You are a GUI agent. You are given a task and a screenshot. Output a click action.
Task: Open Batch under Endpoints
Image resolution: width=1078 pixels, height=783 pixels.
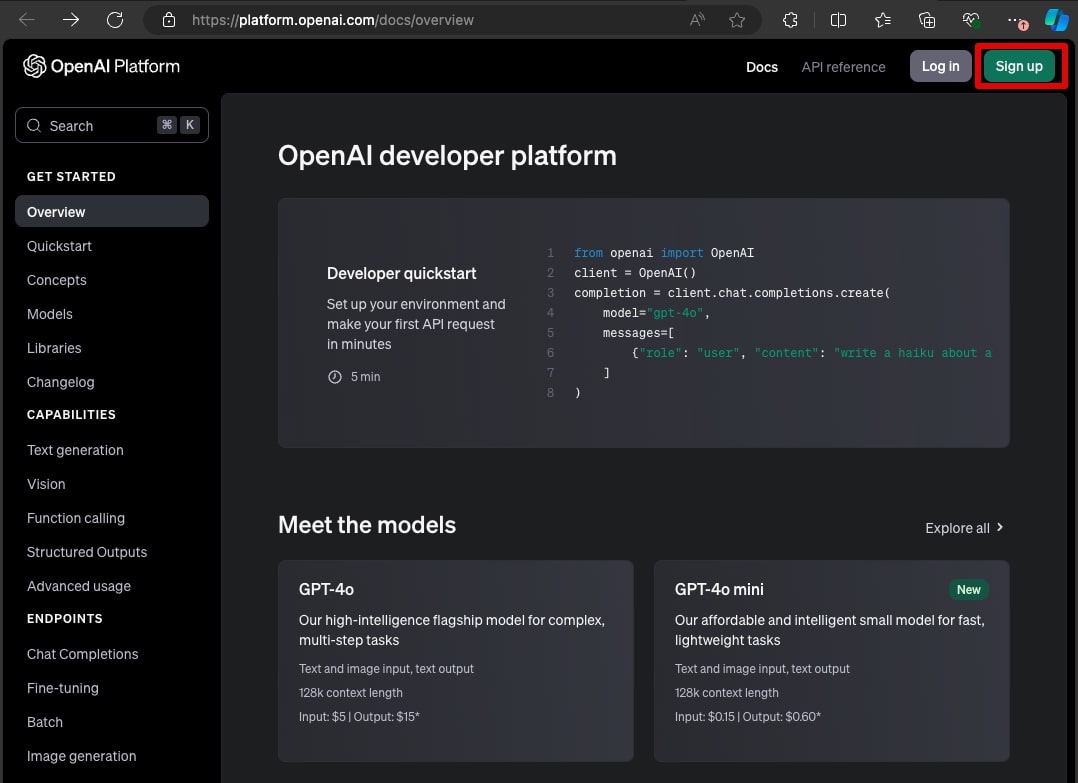(45, 723)
